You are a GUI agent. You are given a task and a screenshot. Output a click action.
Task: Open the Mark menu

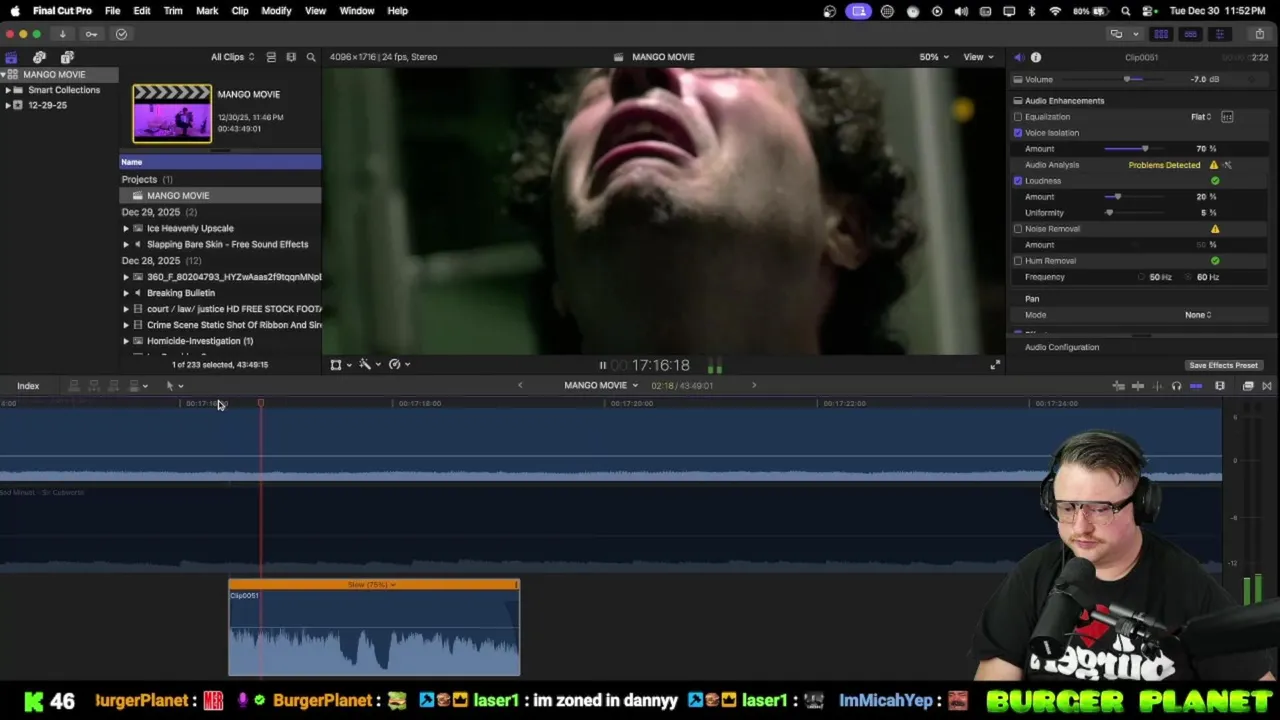(x=207, y=11)
